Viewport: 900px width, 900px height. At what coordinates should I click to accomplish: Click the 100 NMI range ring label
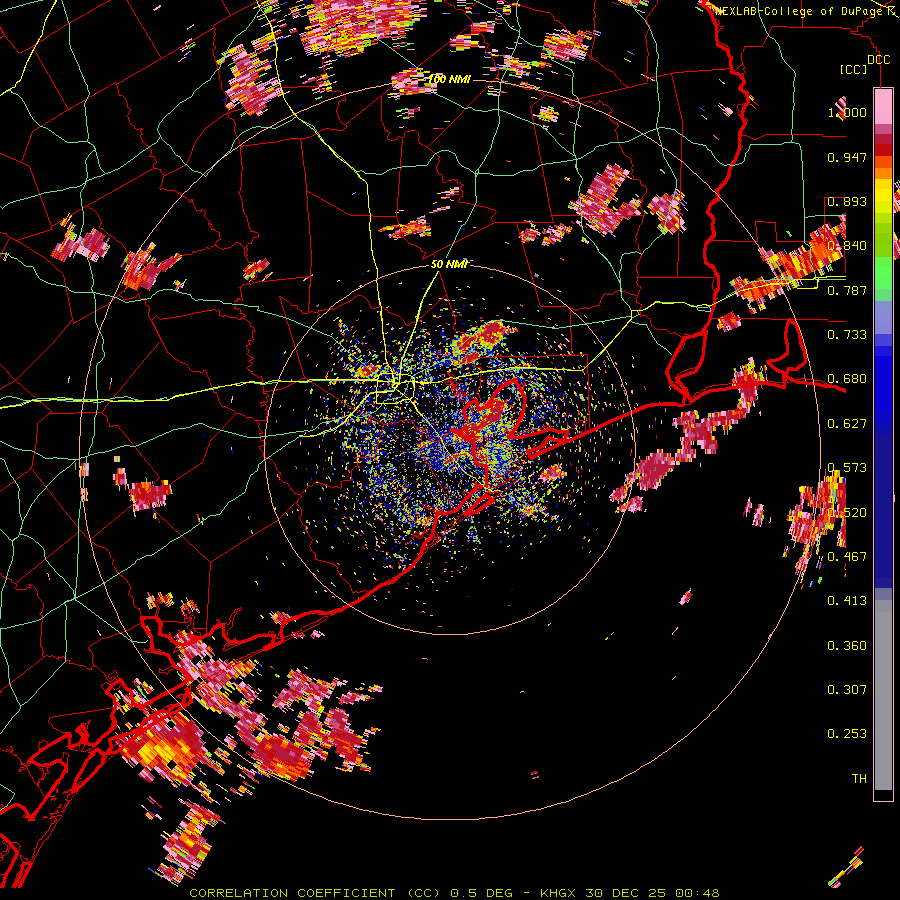pyautogui.click(x=450, y=79)
